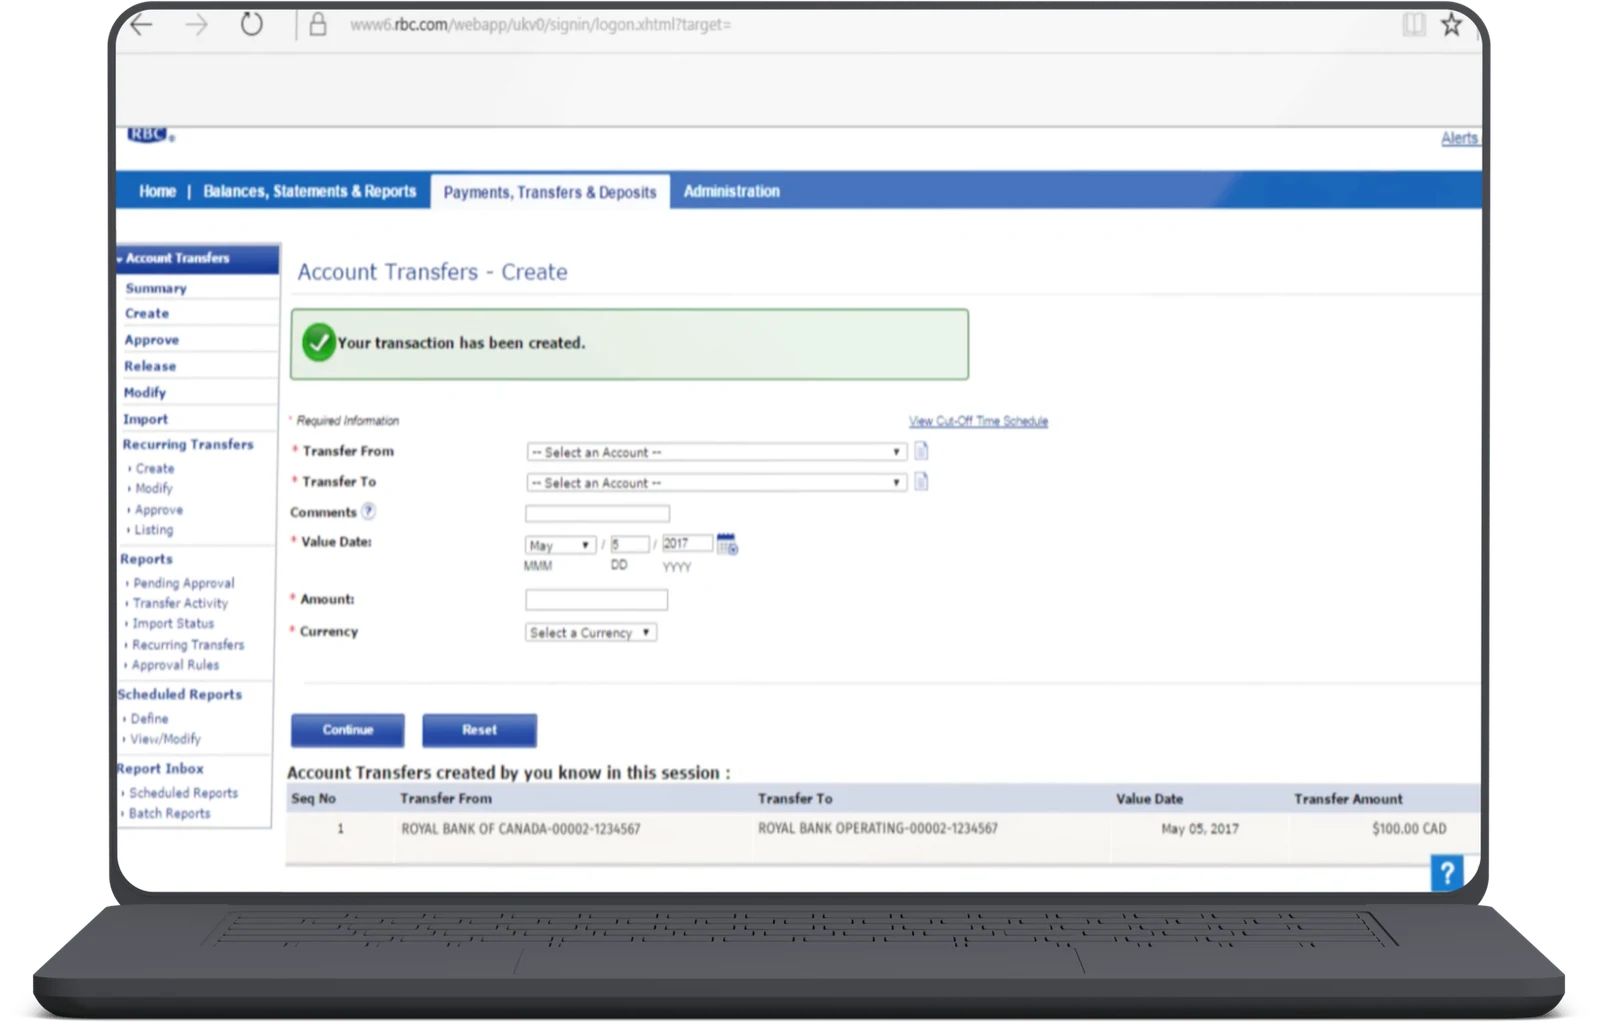Click the $100.00 CAD transfer amount
The width and height of the screenshot is (1599, 1024).
point(1408,829)
